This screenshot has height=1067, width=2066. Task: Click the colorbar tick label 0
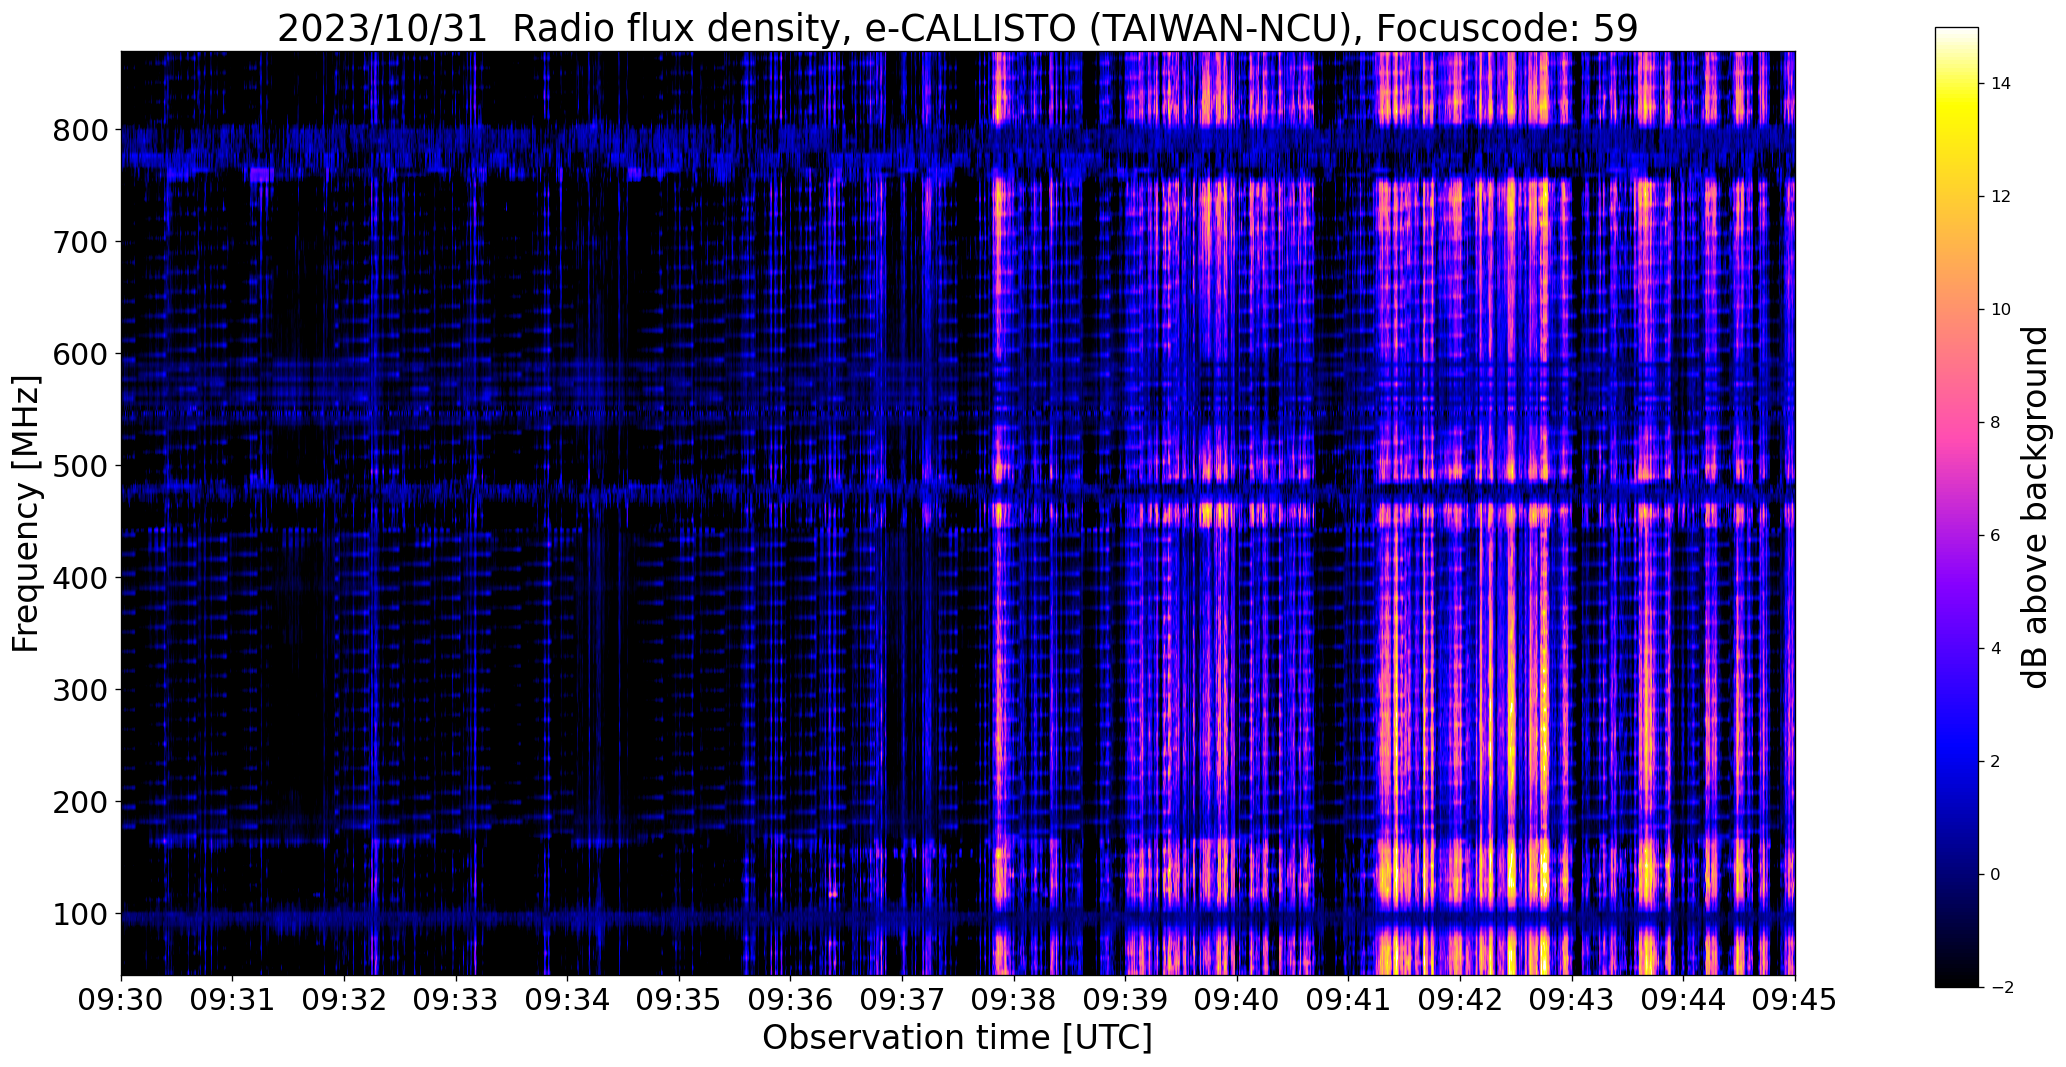tap(1996, 875)
